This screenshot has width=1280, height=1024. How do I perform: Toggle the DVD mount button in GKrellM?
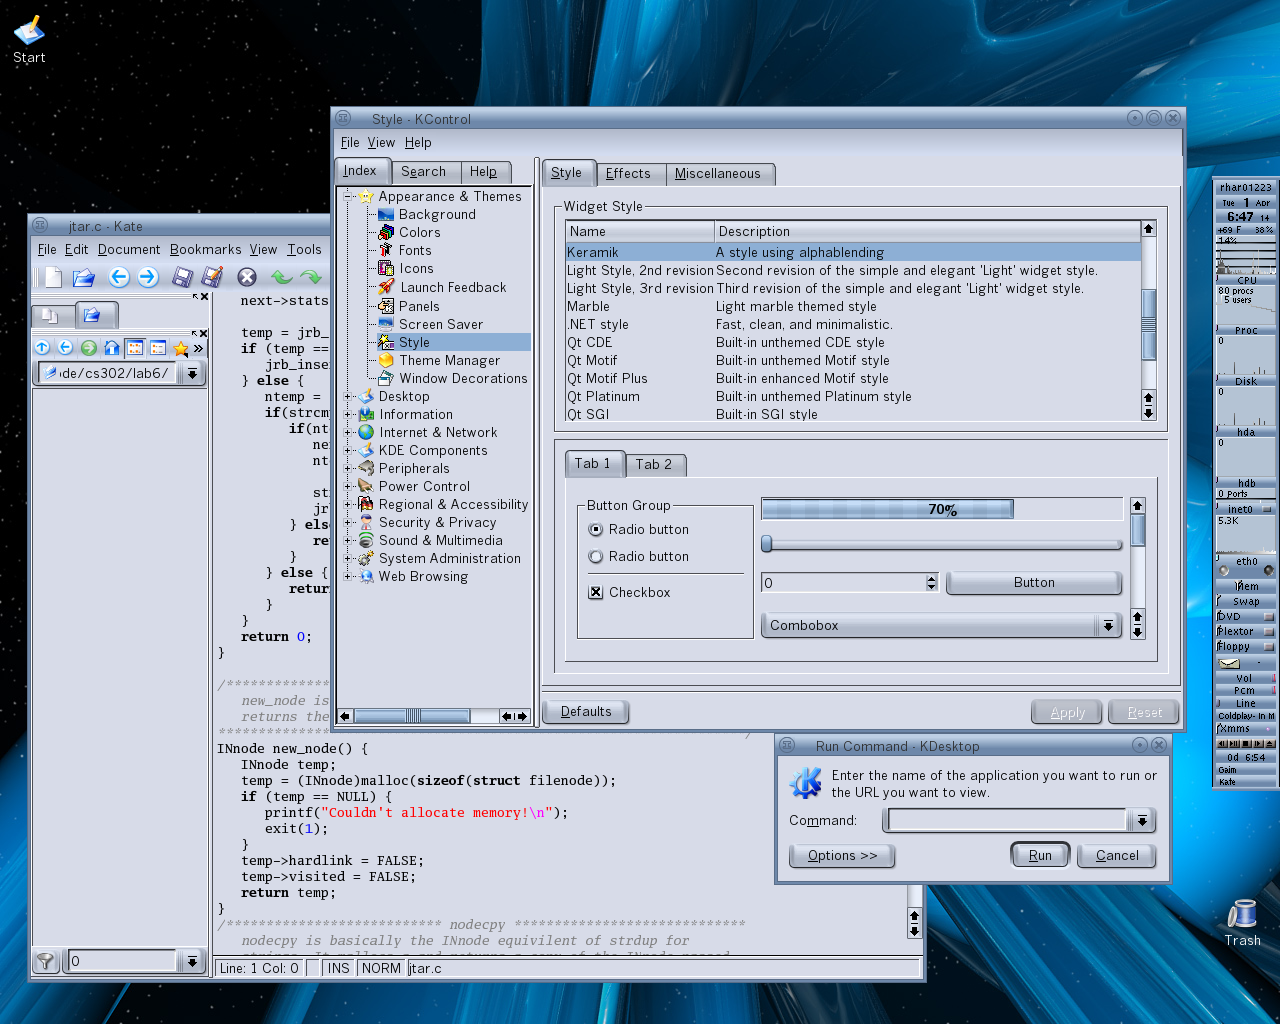1268,617
